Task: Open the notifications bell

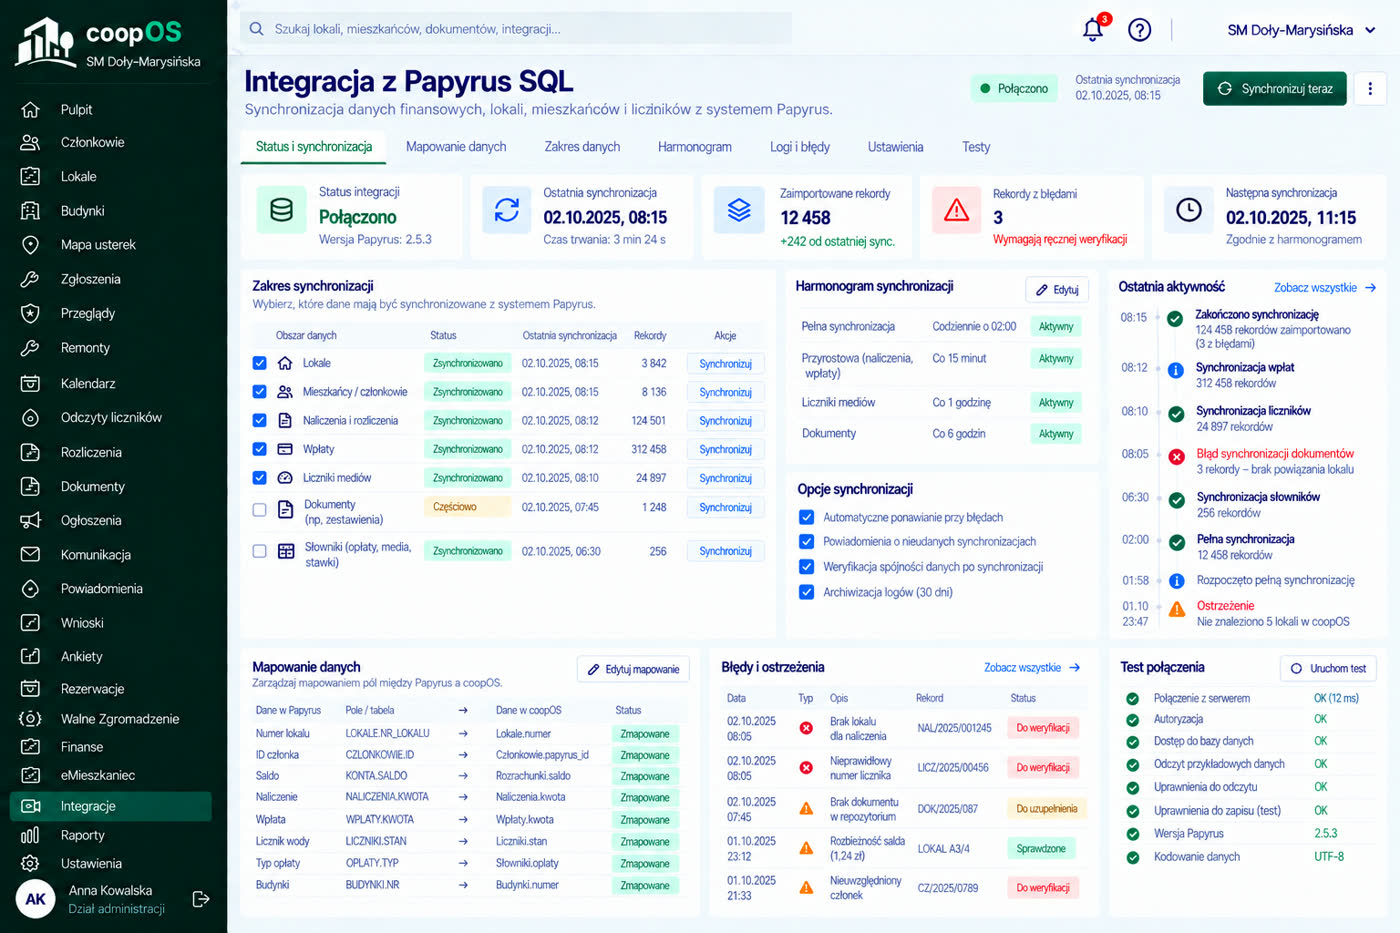Action: (1093, 29)
